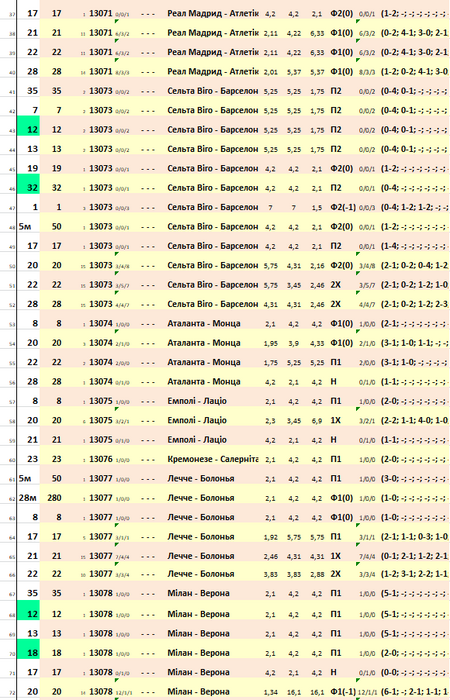Click the scores cell starting (1-2; 3-1; 2-2
Screen dimensions: 450x700
pos(415,574)
